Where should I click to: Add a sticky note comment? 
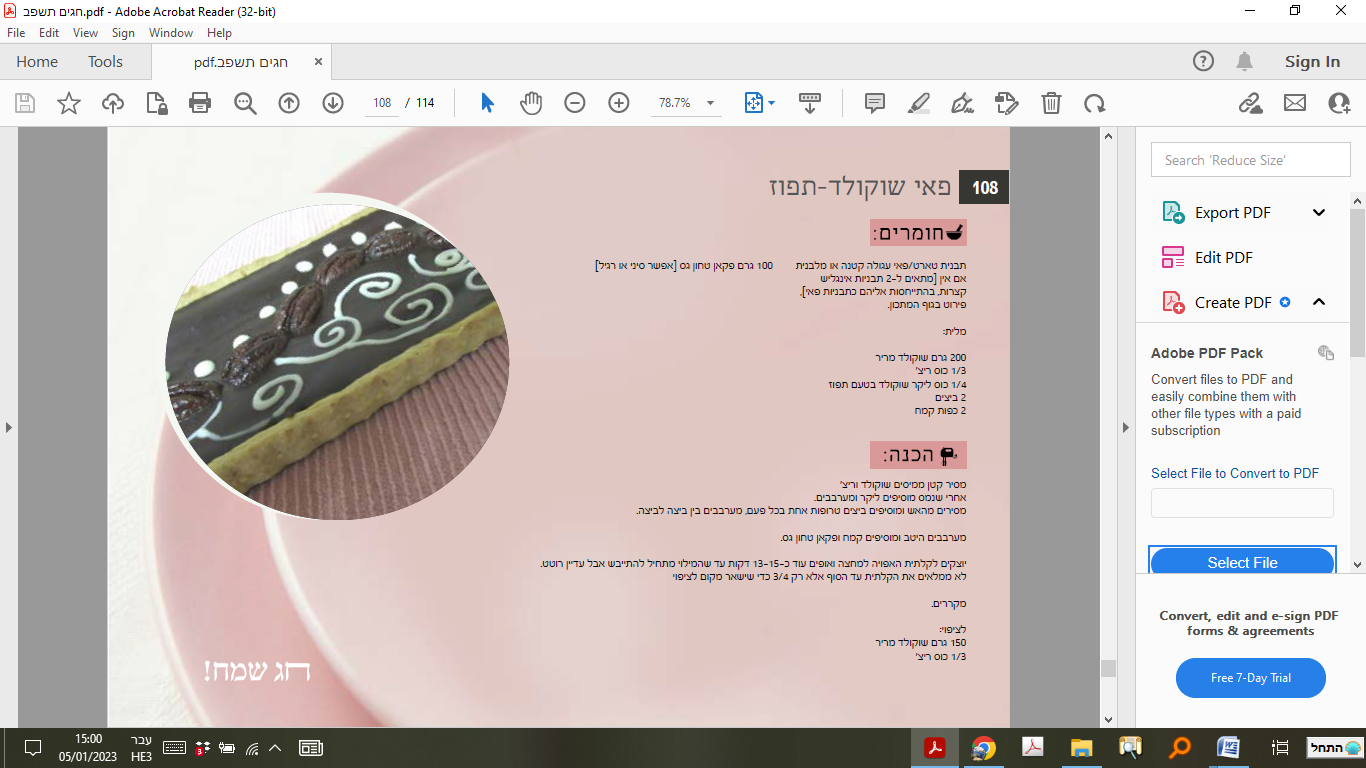click(x=875, y=103)
